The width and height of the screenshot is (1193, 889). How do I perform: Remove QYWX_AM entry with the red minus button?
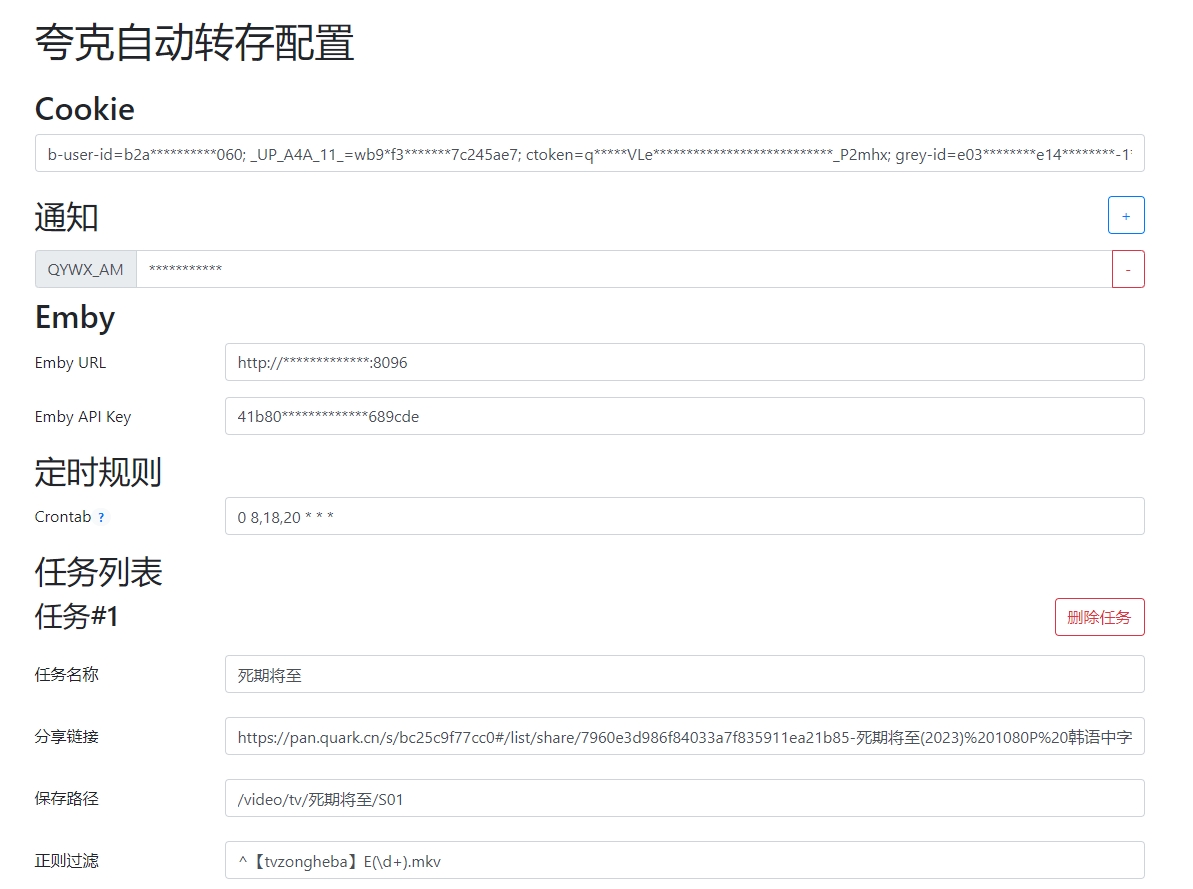(1128, 268)
